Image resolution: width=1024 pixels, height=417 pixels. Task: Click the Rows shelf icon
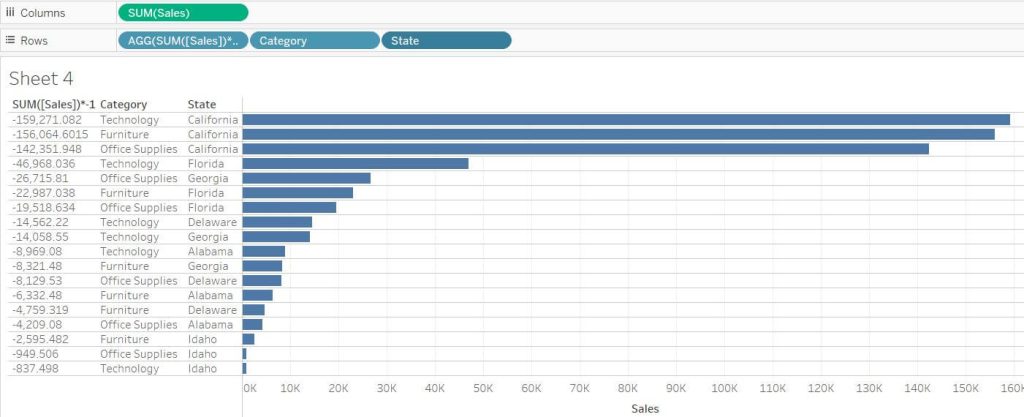click(x=11, y=41)
